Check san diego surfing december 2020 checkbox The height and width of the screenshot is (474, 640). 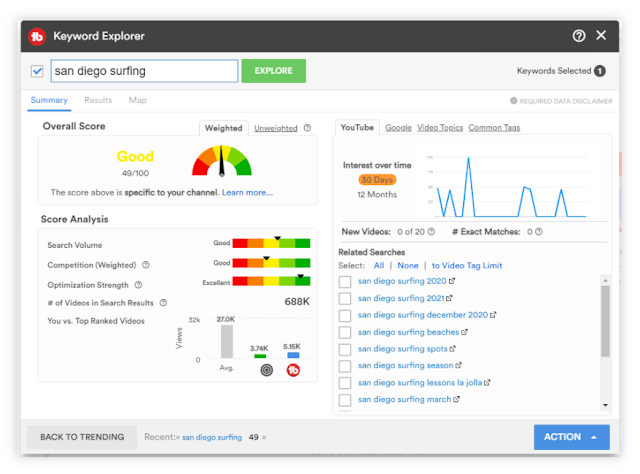pyautogui.click(x=345, y=315)
